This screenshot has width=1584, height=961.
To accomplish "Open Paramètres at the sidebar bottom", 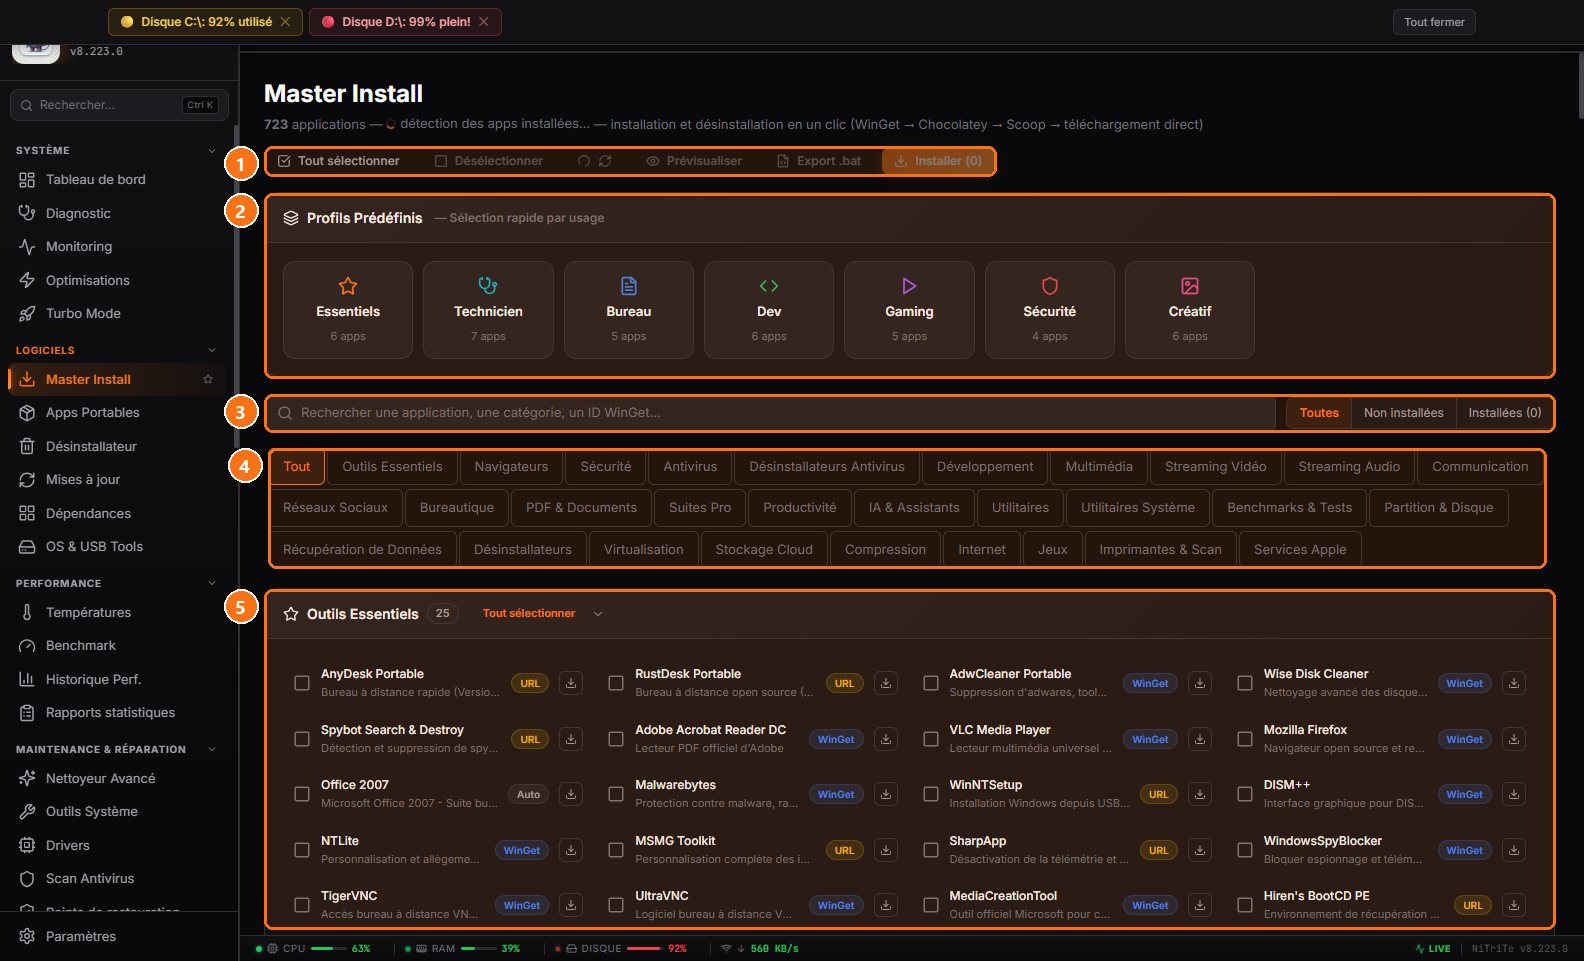I will [81, 936].
